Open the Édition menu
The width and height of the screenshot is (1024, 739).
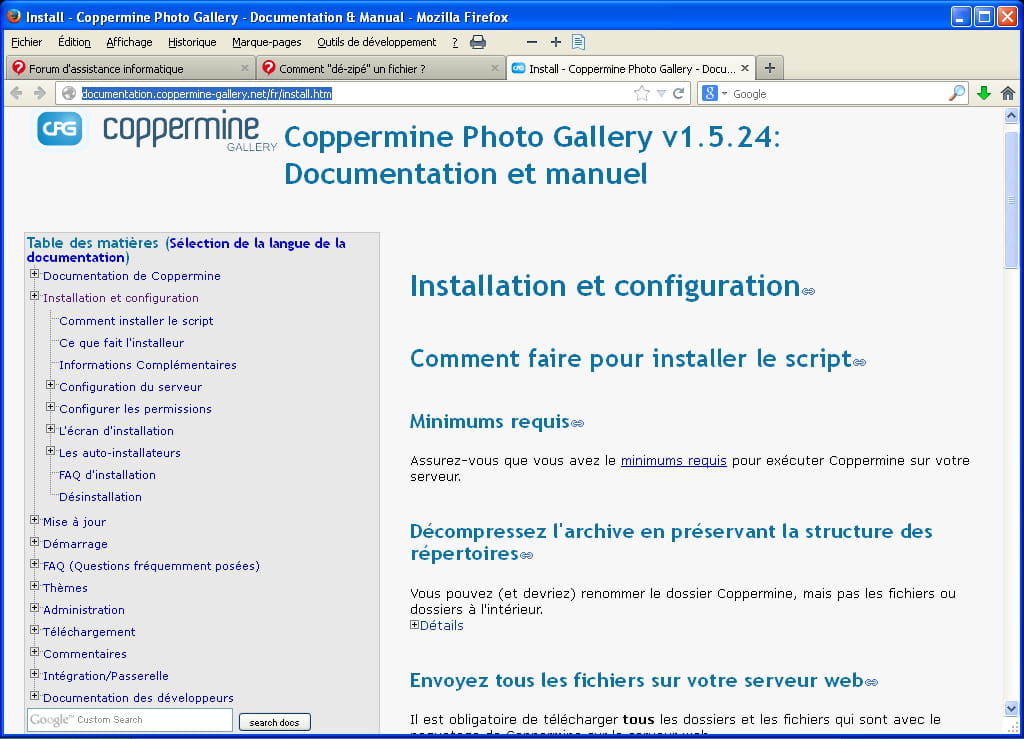coord(74,42)
